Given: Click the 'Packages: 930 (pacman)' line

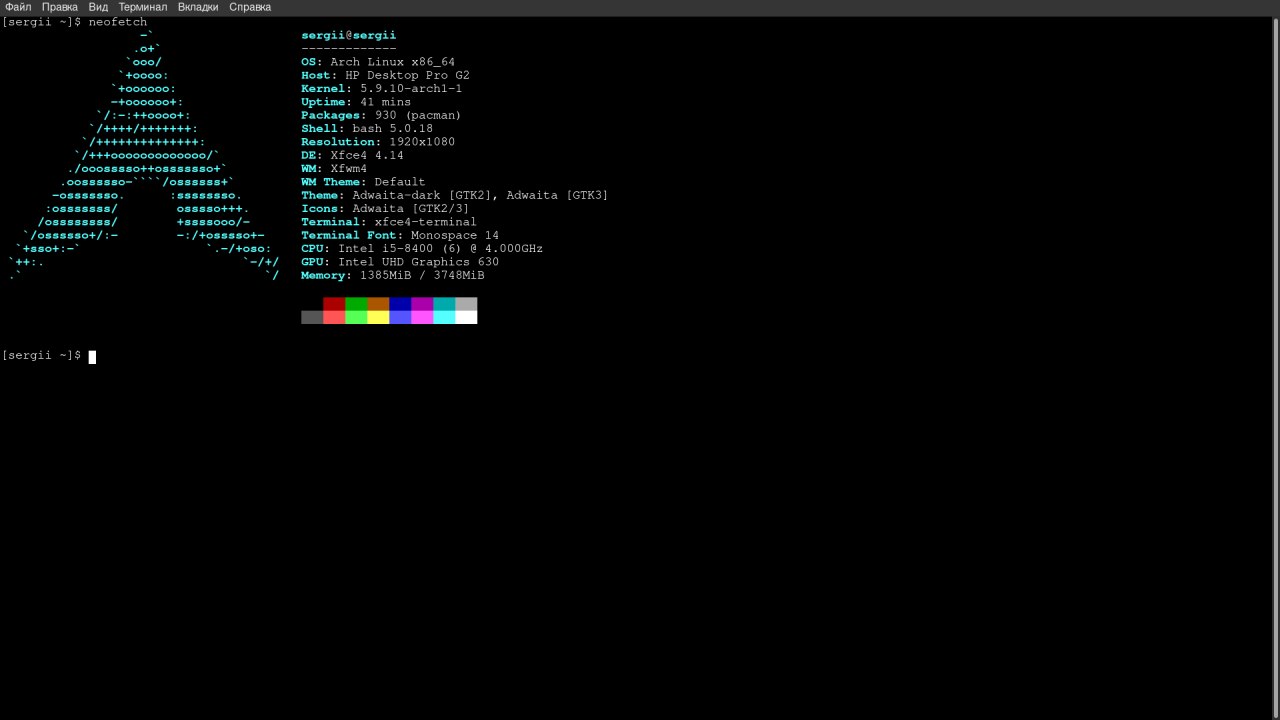Looking at the screenshot, I should (x=381, y=115).
